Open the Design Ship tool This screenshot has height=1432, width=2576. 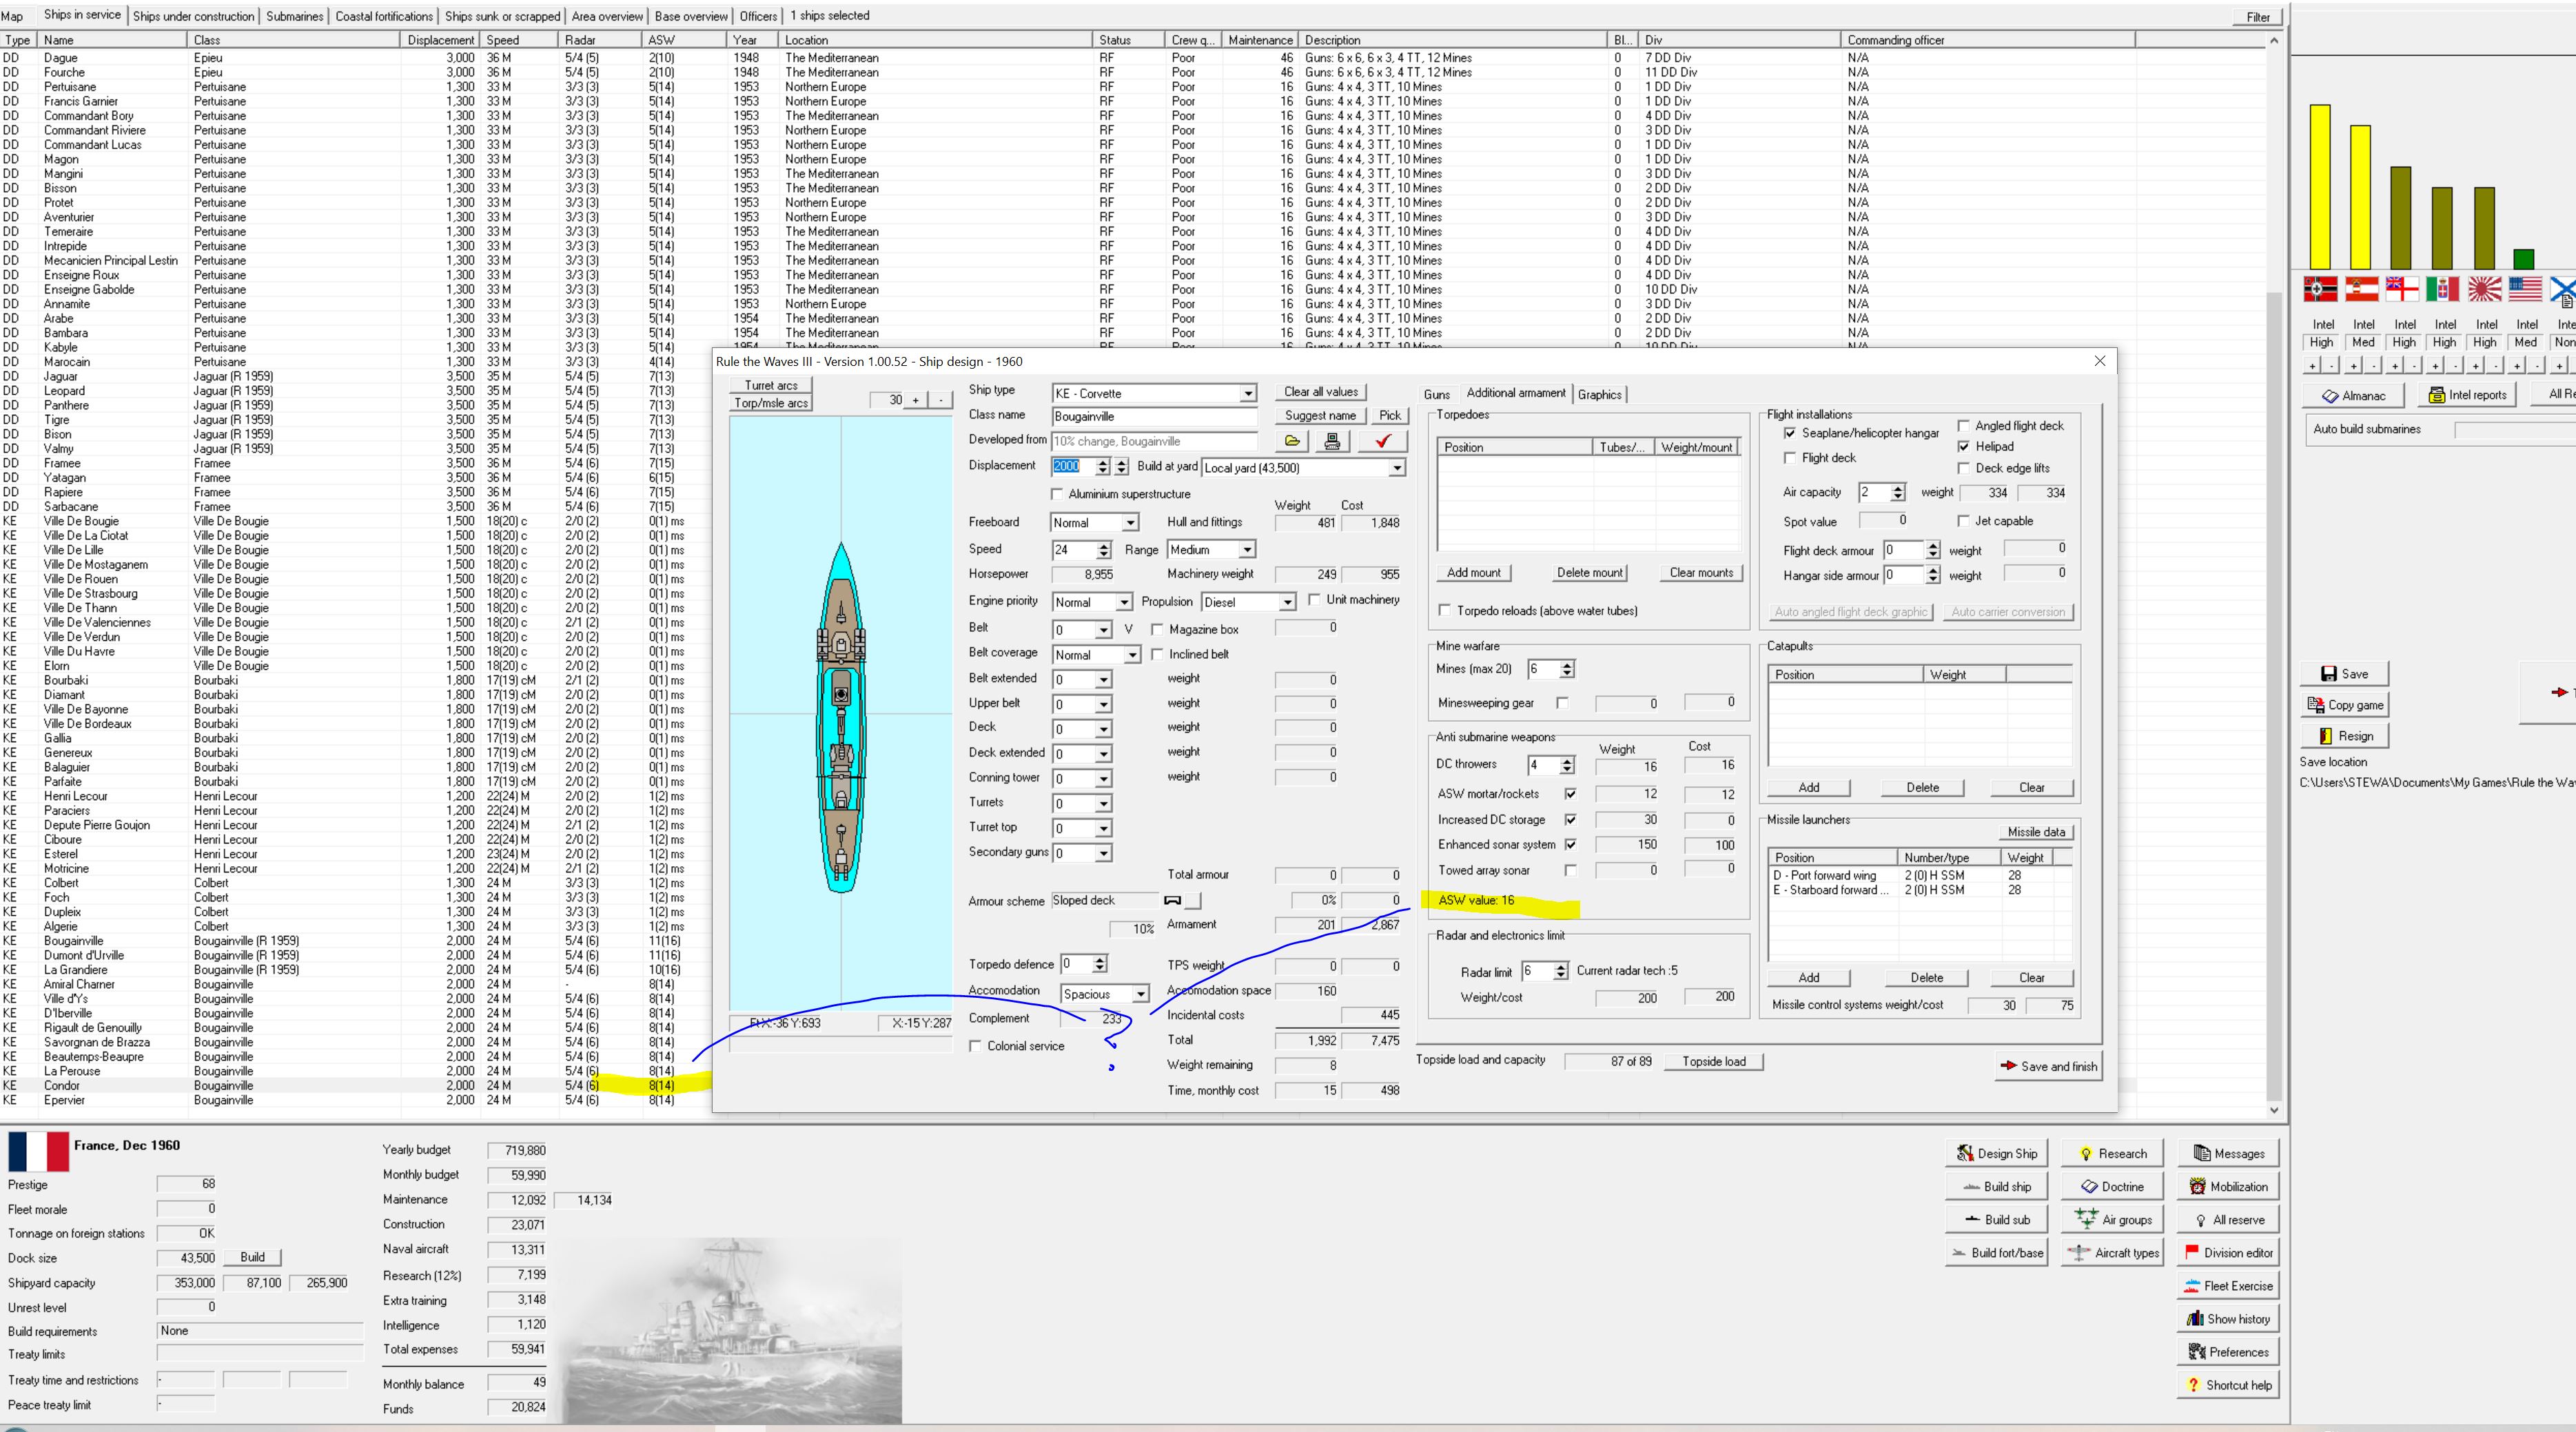pyautogui.click(x=1996, y=1153)
